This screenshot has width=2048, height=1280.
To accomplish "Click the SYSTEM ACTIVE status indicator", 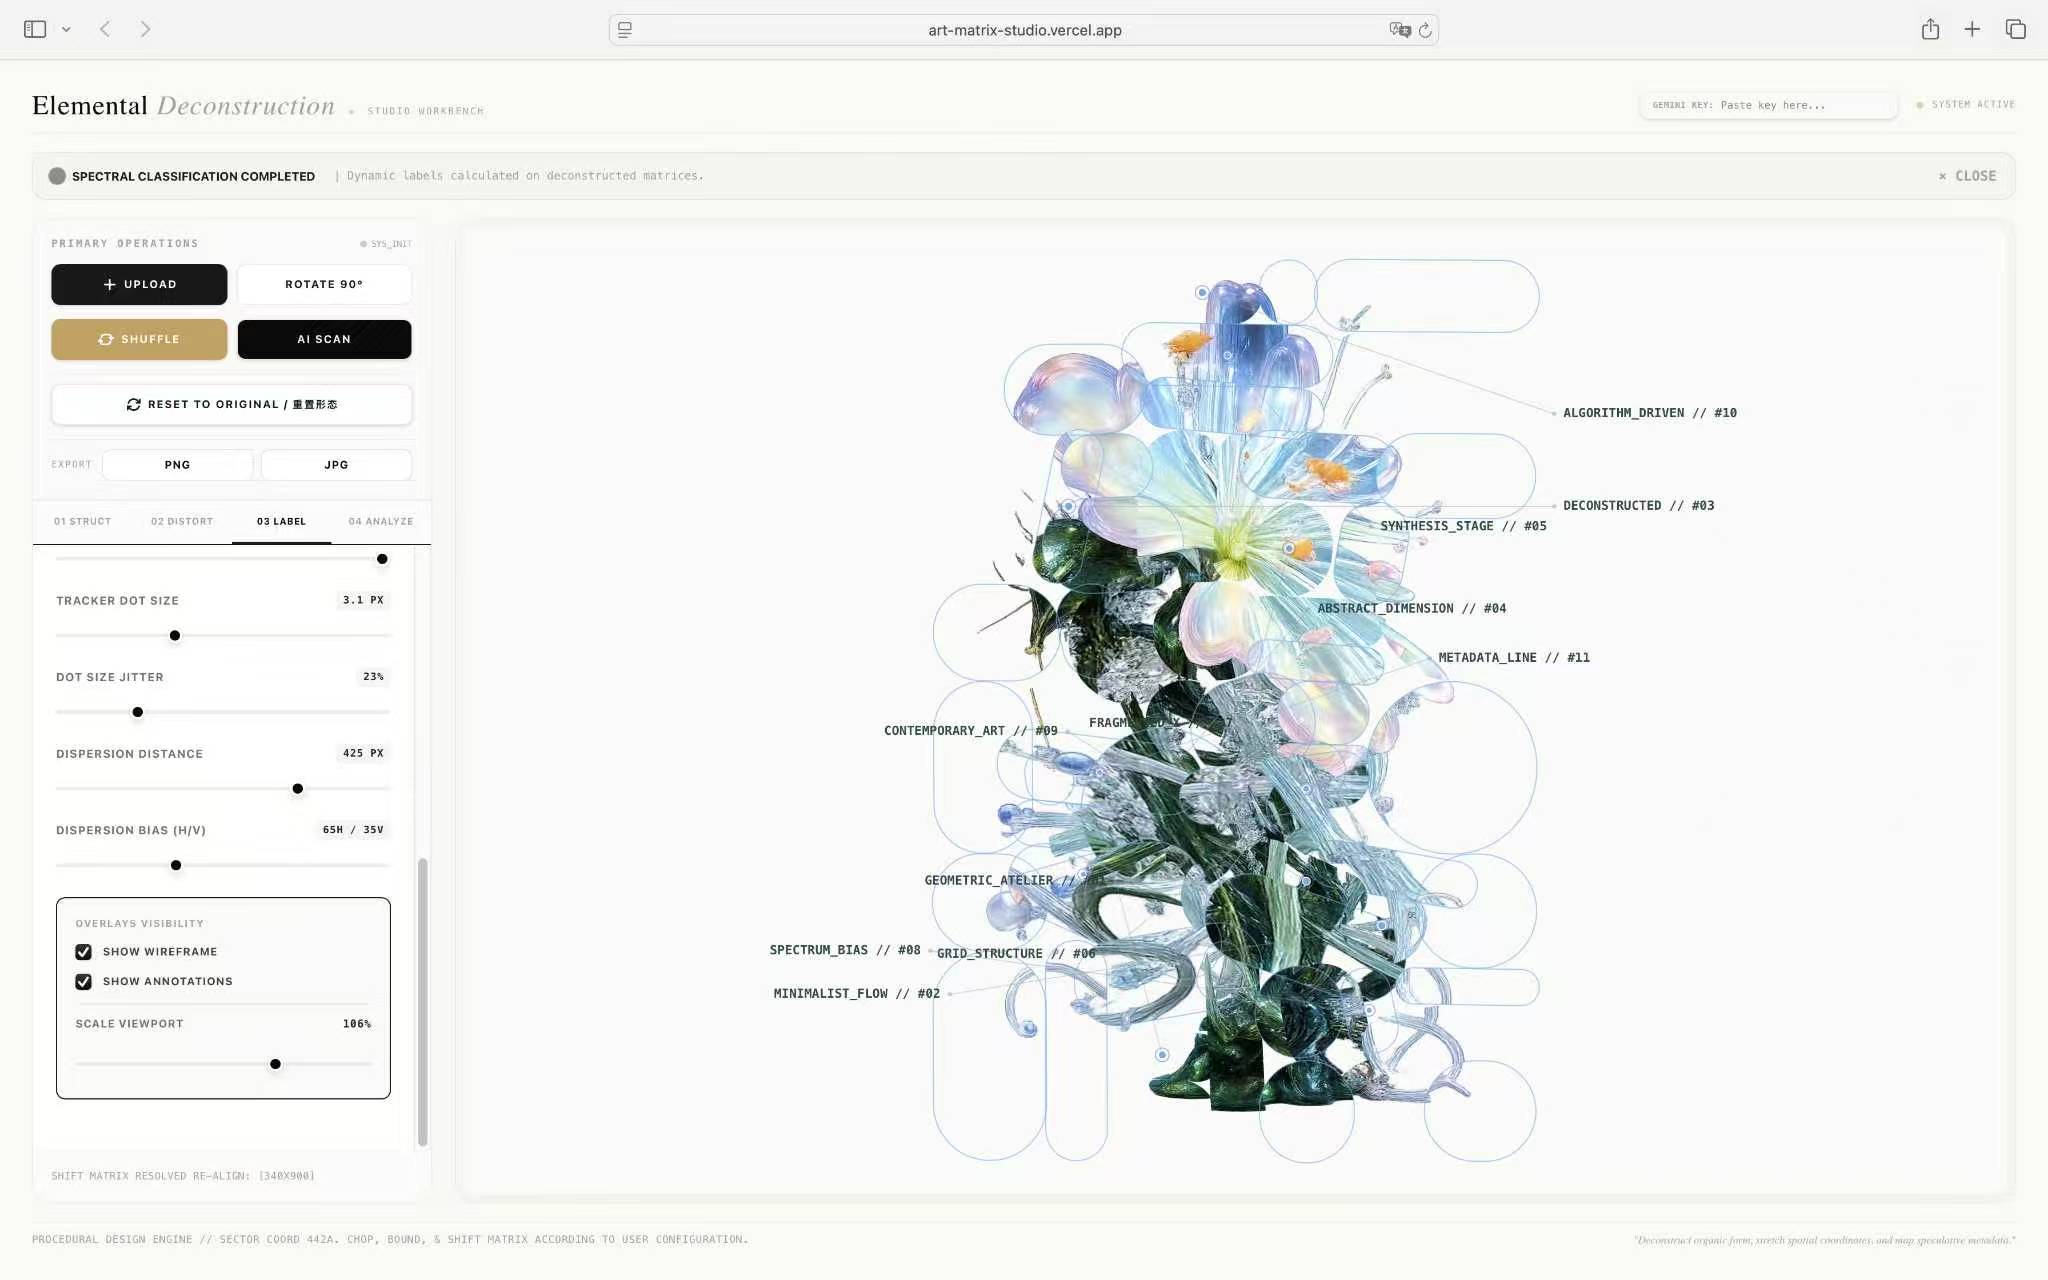I will (1965, 105).
